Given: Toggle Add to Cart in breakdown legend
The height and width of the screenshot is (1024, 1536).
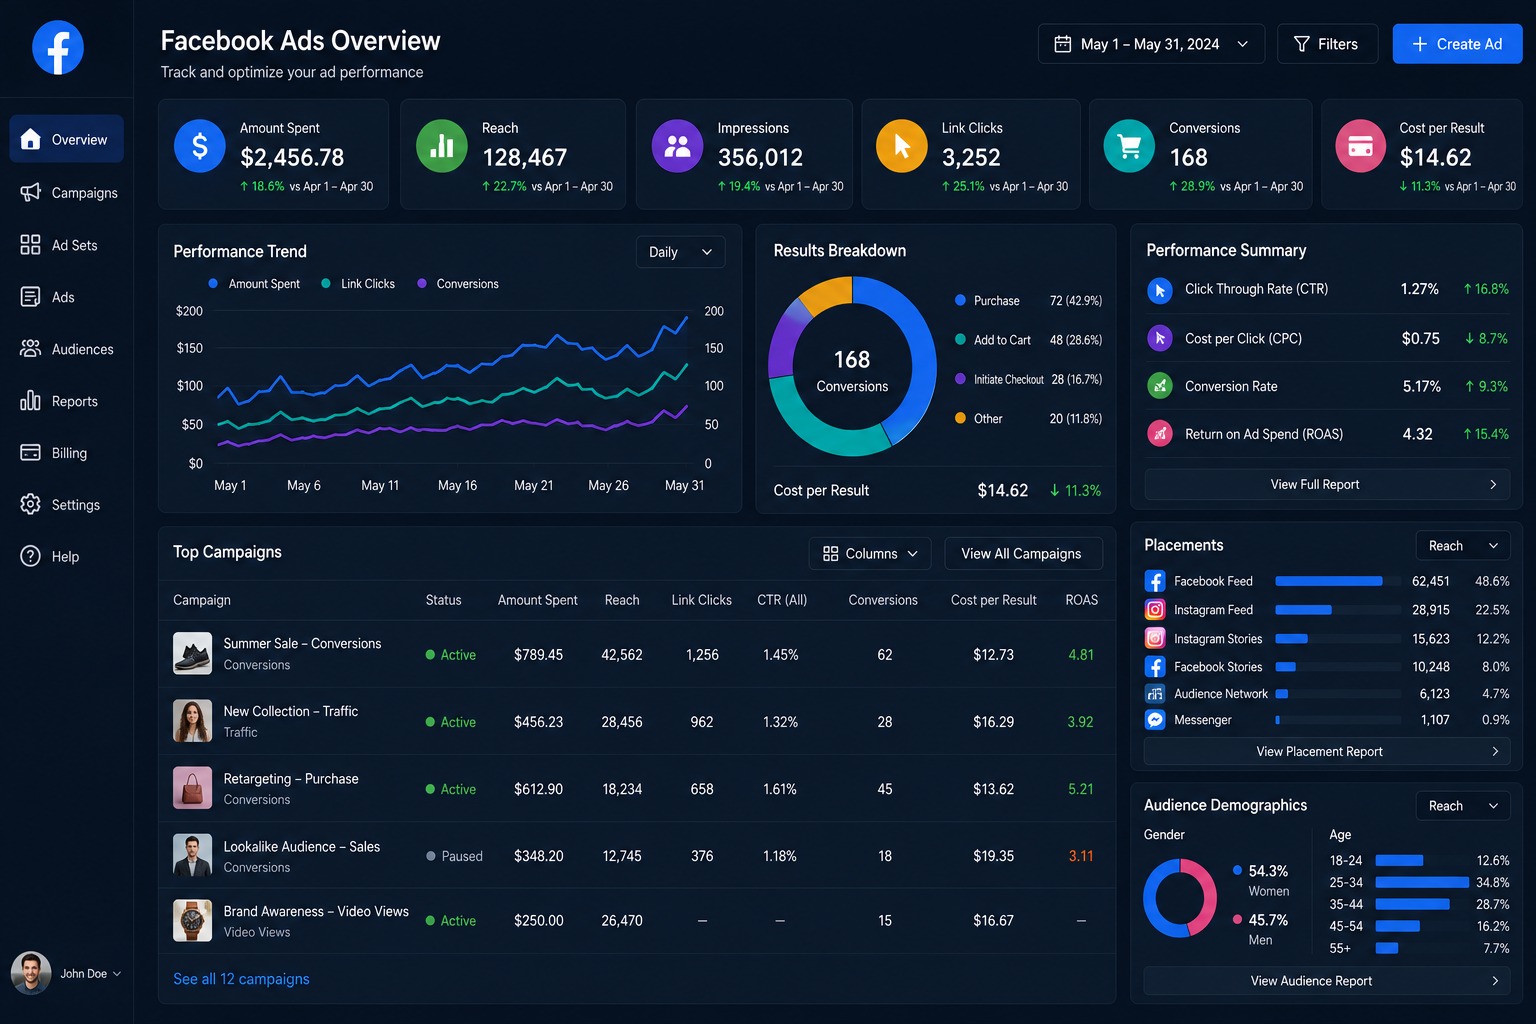Looking at the screenshot, I should click(993, 340).
